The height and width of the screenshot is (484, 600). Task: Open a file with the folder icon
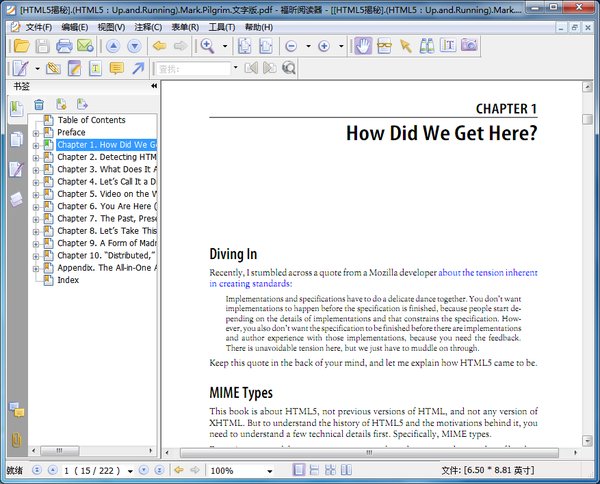[21, 46]
